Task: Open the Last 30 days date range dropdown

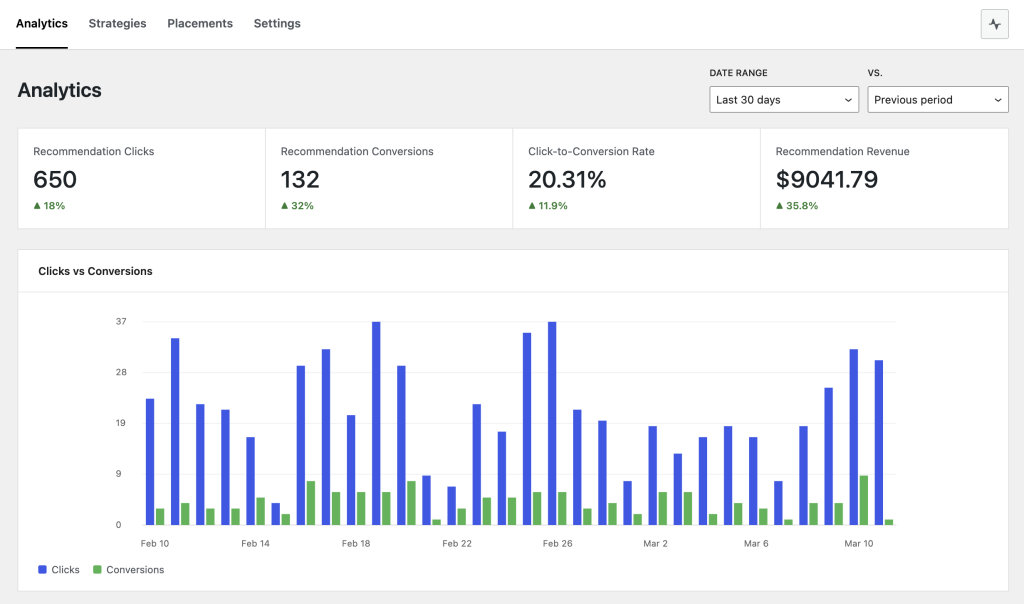Action: (x=784, y=100)
